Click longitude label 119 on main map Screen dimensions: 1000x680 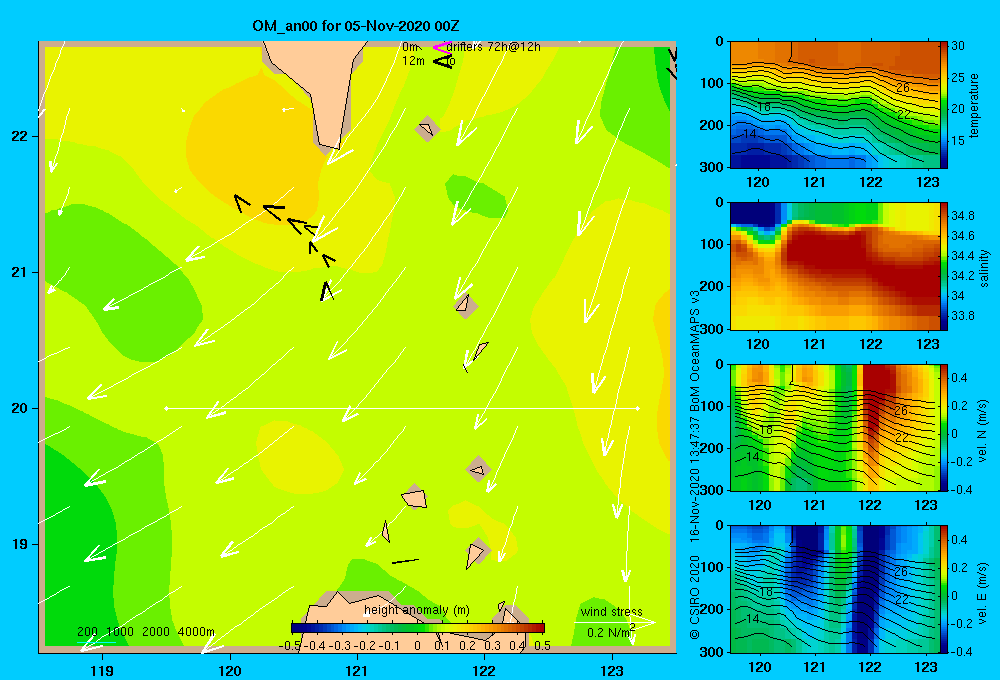click(x=102, y=670)
